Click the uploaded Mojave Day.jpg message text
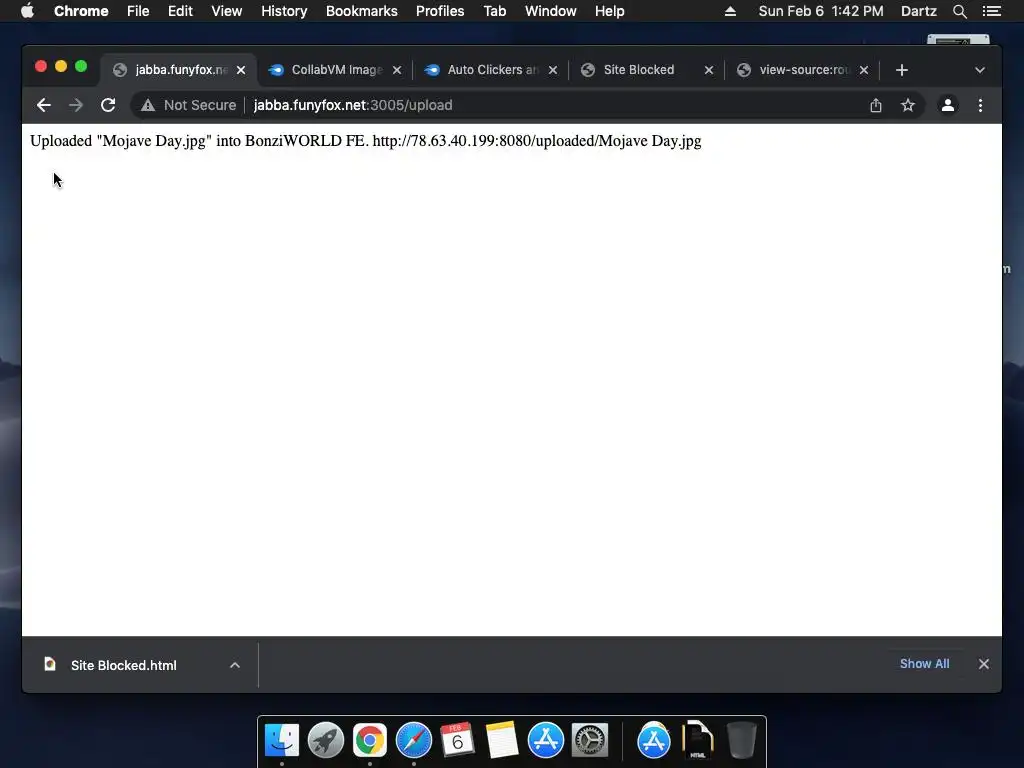Screen dimensions: 1024x768 (366, 141)
